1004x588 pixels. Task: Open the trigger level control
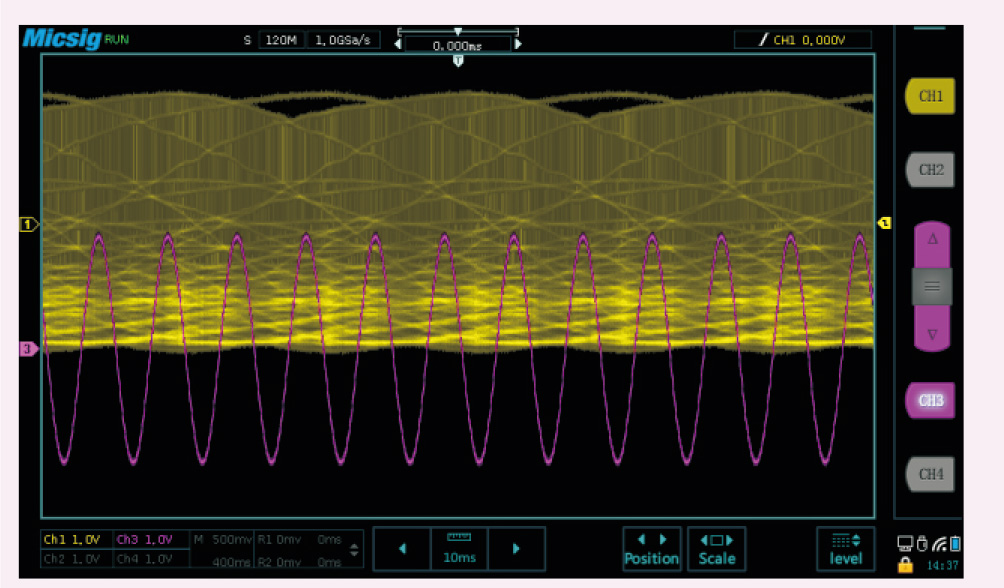(845, 549)
